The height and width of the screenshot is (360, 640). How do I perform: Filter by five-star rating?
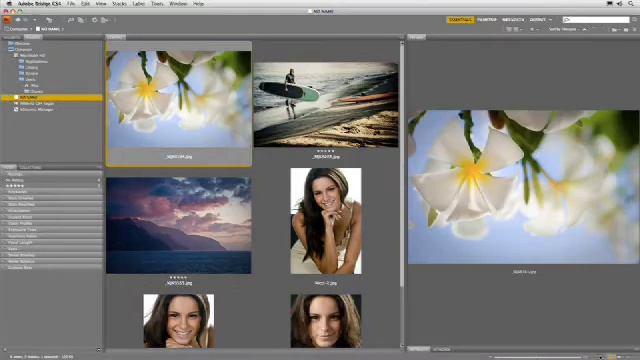(x=52, y=186)
